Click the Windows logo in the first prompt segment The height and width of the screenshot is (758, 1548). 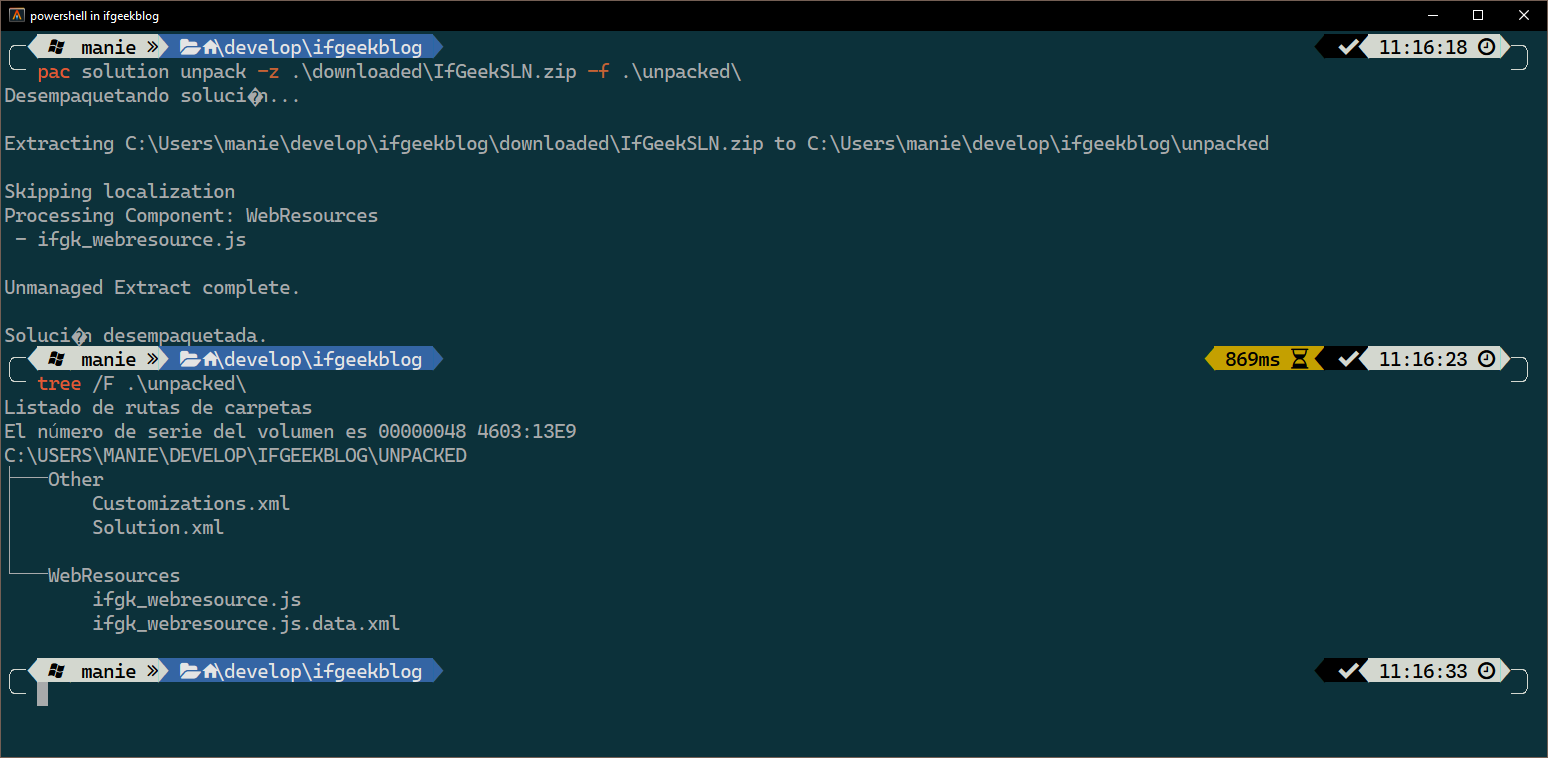(x=56, y=46)
